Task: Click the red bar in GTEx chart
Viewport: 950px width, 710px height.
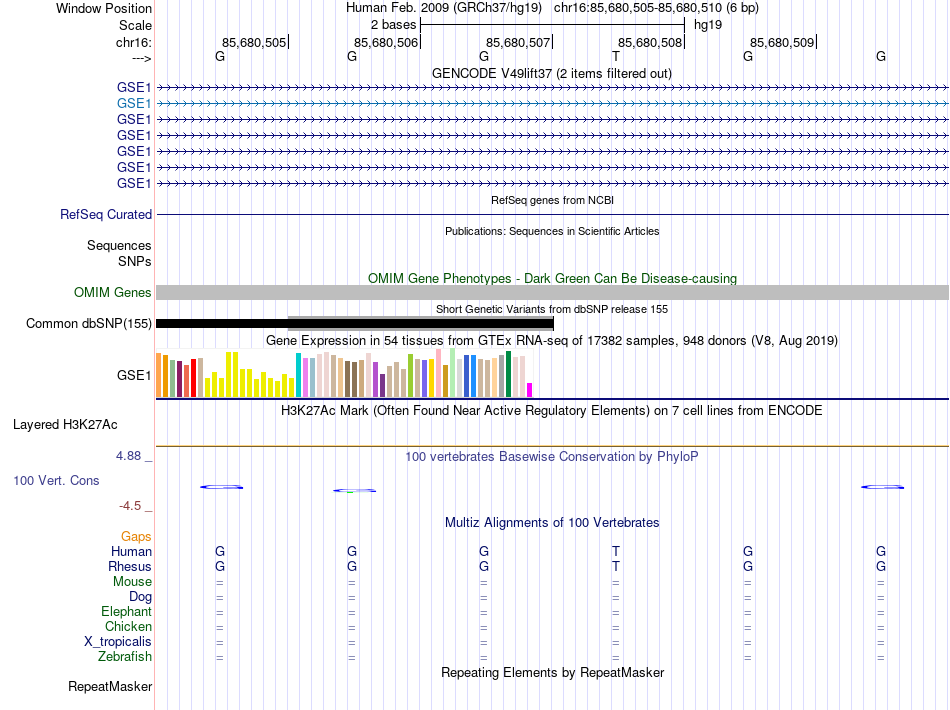Action: [193, 378]
